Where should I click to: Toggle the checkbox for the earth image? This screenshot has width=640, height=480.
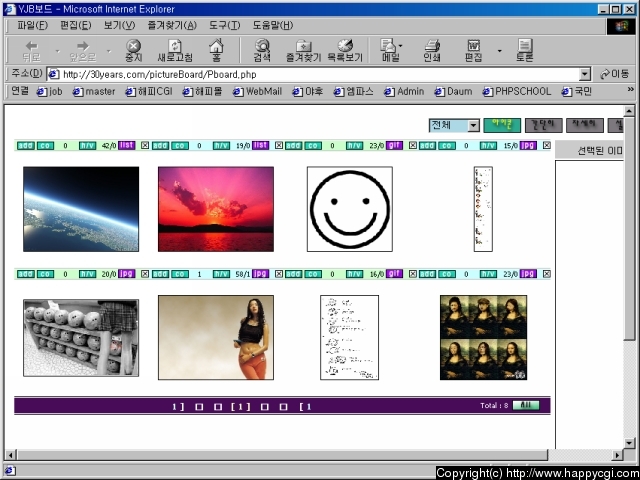coord(145,145)
